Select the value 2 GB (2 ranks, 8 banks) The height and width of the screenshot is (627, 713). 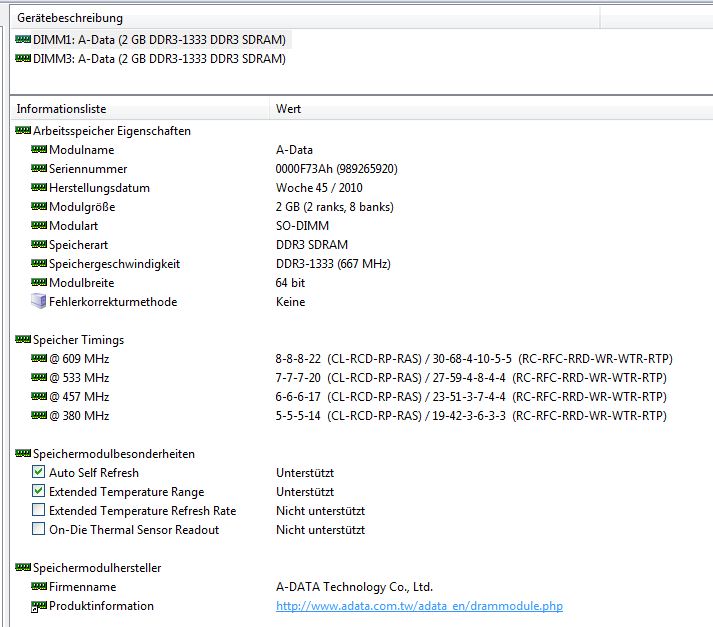click(x=335, y=207)
